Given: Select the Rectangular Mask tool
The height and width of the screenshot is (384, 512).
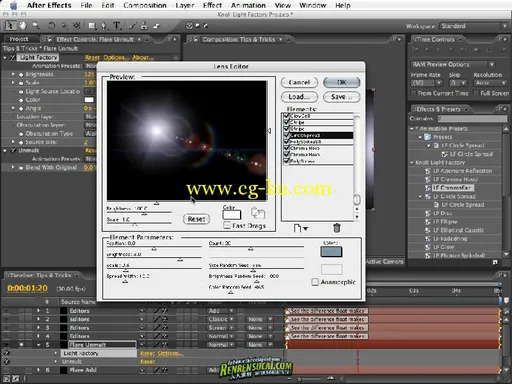Looking at the screenshot, I should tap(92, 26).
